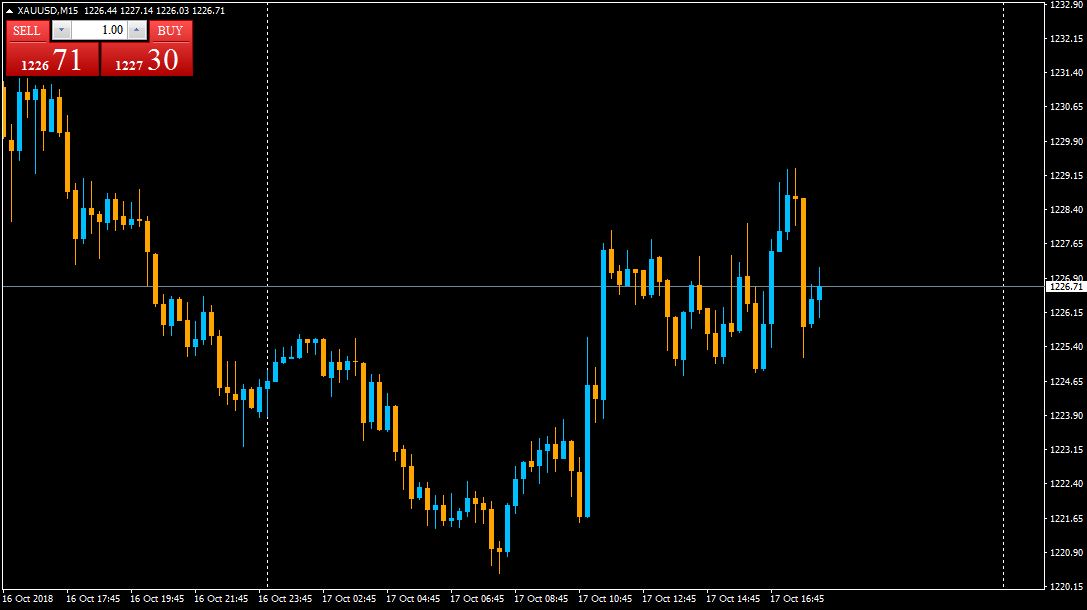Click the 1229.15 price scale label

(1066, 176)
